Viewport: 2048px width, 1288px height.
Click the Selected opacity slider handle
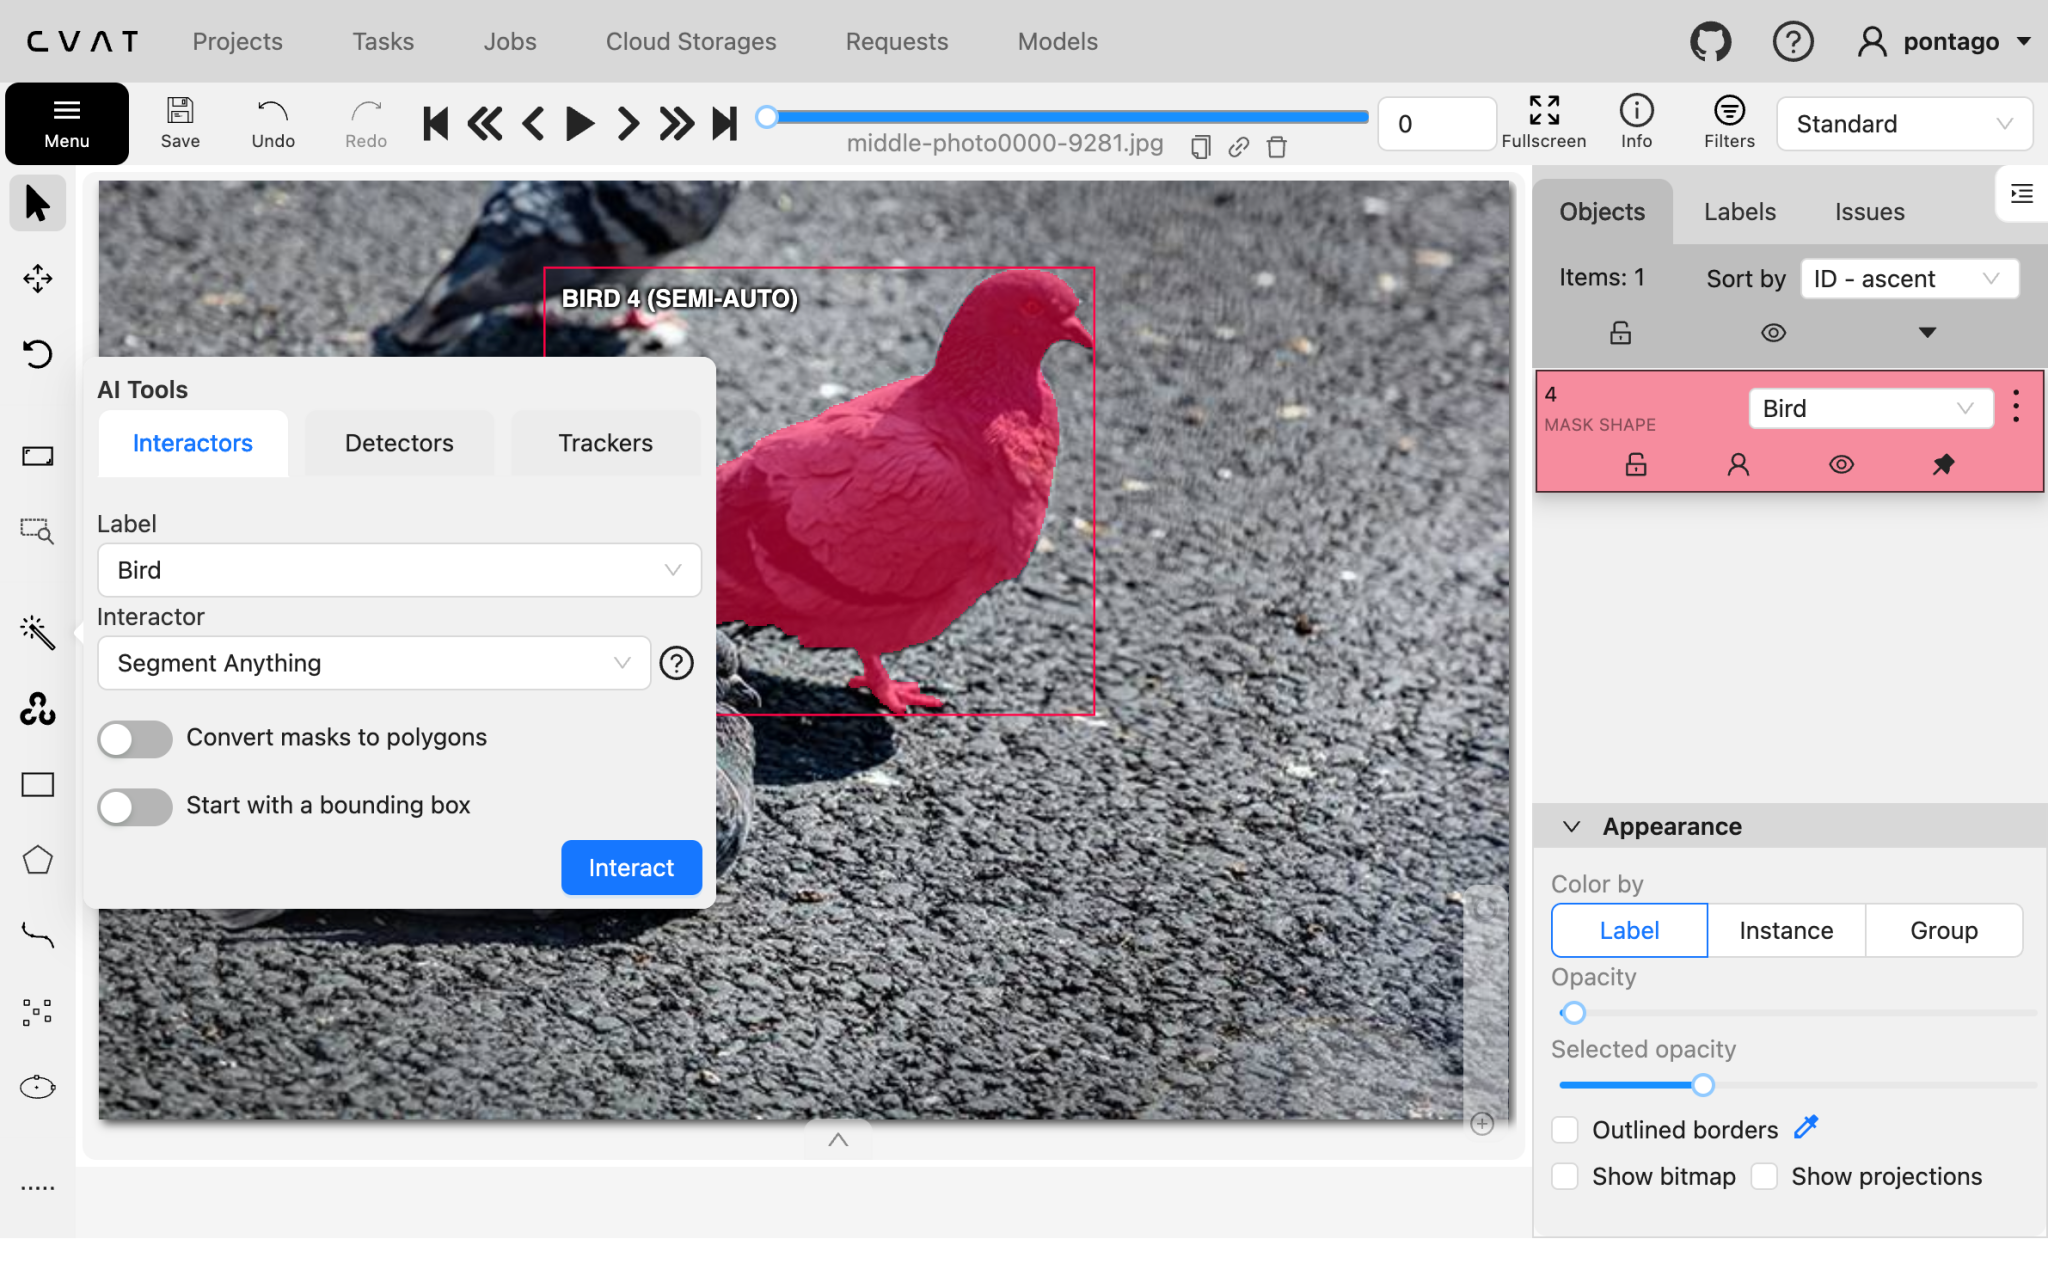click(x=1703, y=1085)
